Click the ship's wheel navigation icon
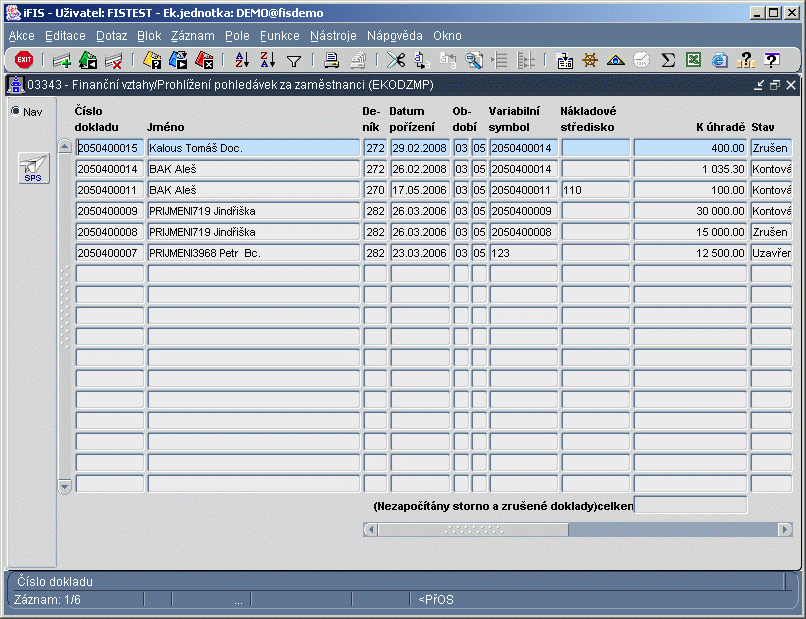 click(590, 61)
